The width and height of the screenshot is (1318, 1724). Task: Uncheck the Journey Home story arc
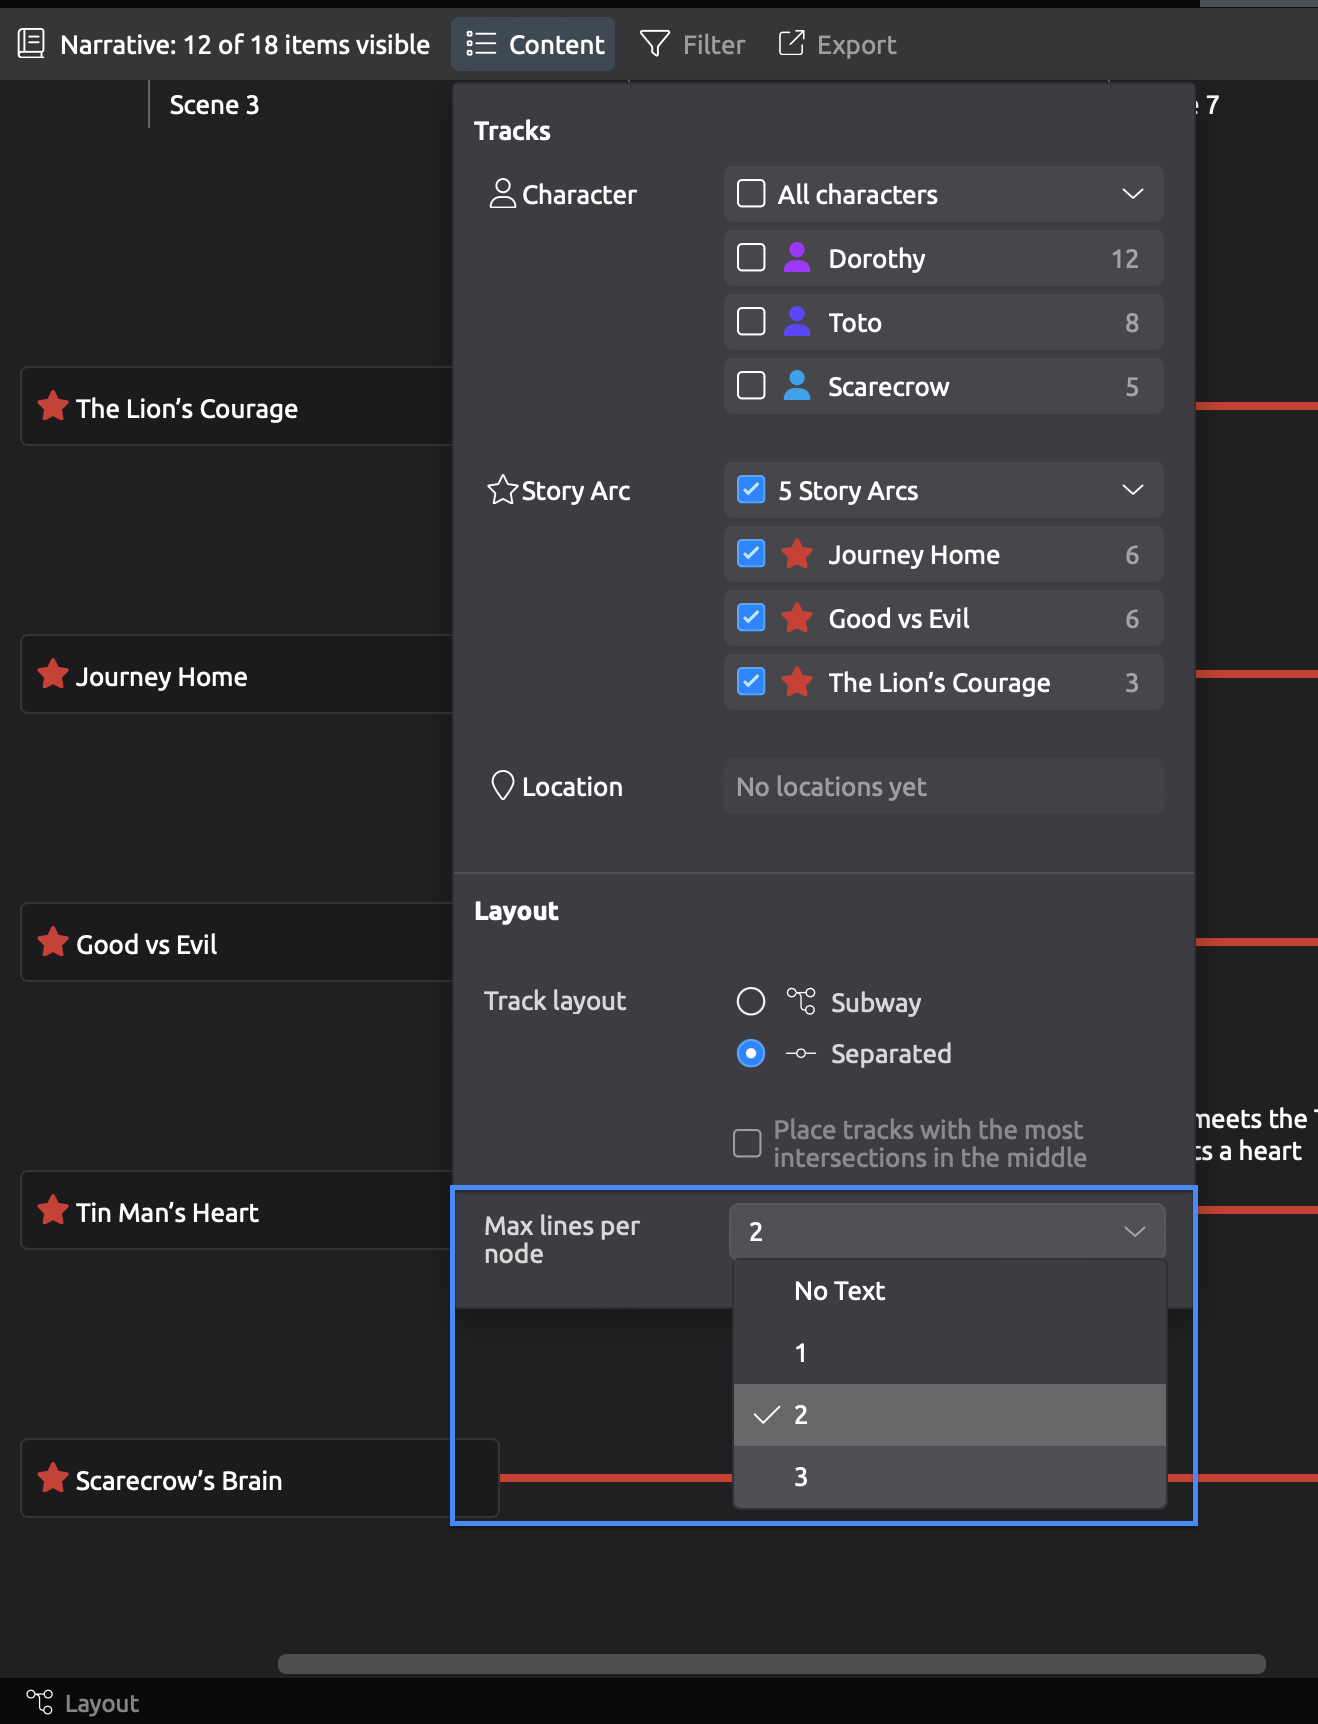(x=751, y=554)
